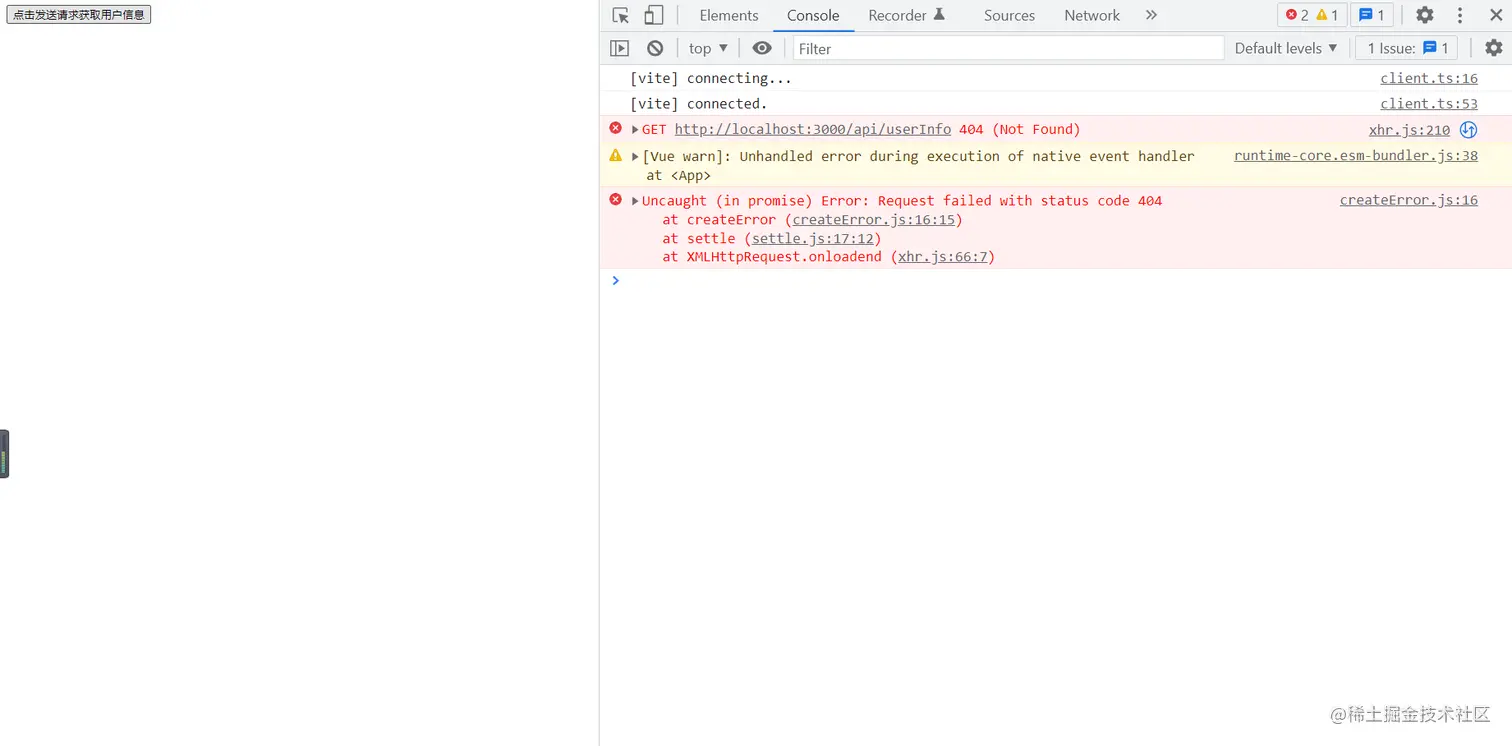Image resolution: width=1512 pixels, height=746 pixels.
Task: Click the 点击发送请求获取用户信息 button
Action: pyautogui.click(x=78, y=15)
